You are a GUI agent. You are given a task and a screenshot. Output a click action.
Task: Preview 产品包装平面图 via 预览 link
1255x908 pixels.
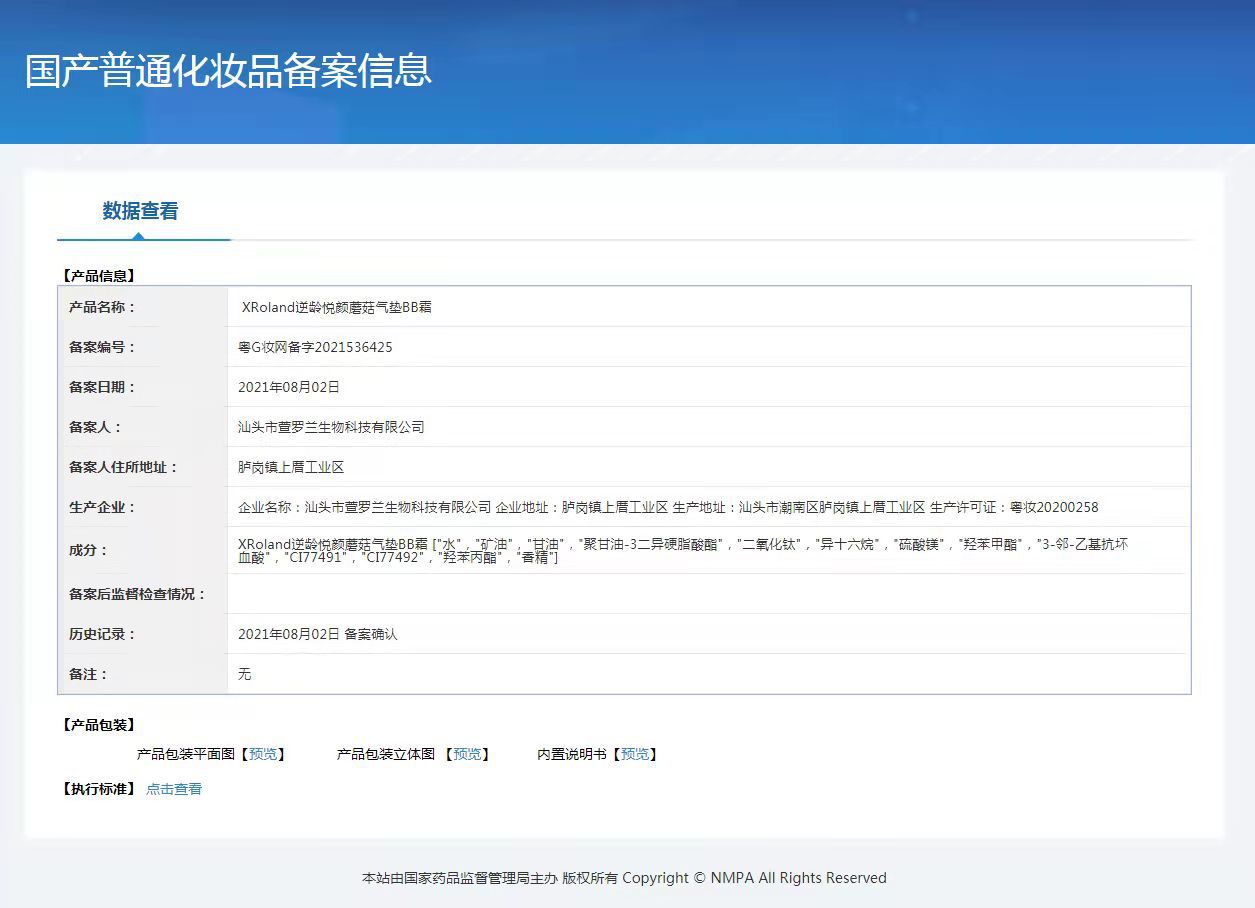tap(263, 754)
